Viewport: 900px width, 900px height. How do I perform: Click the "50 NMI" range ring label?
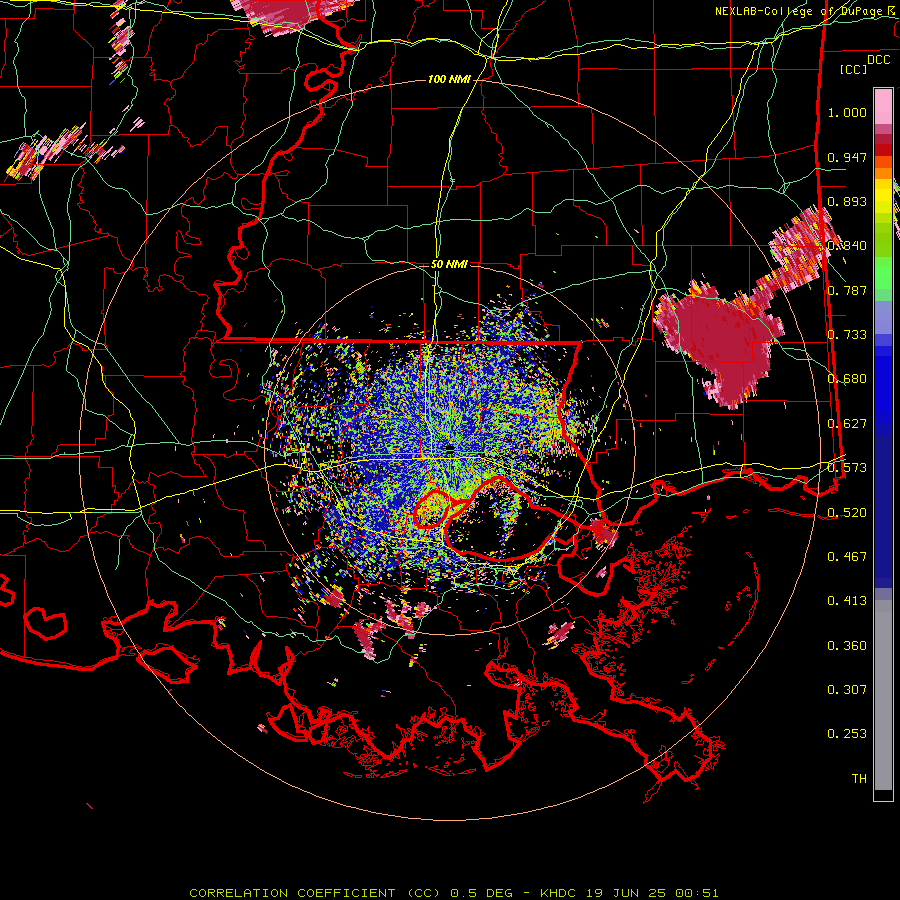449,264
